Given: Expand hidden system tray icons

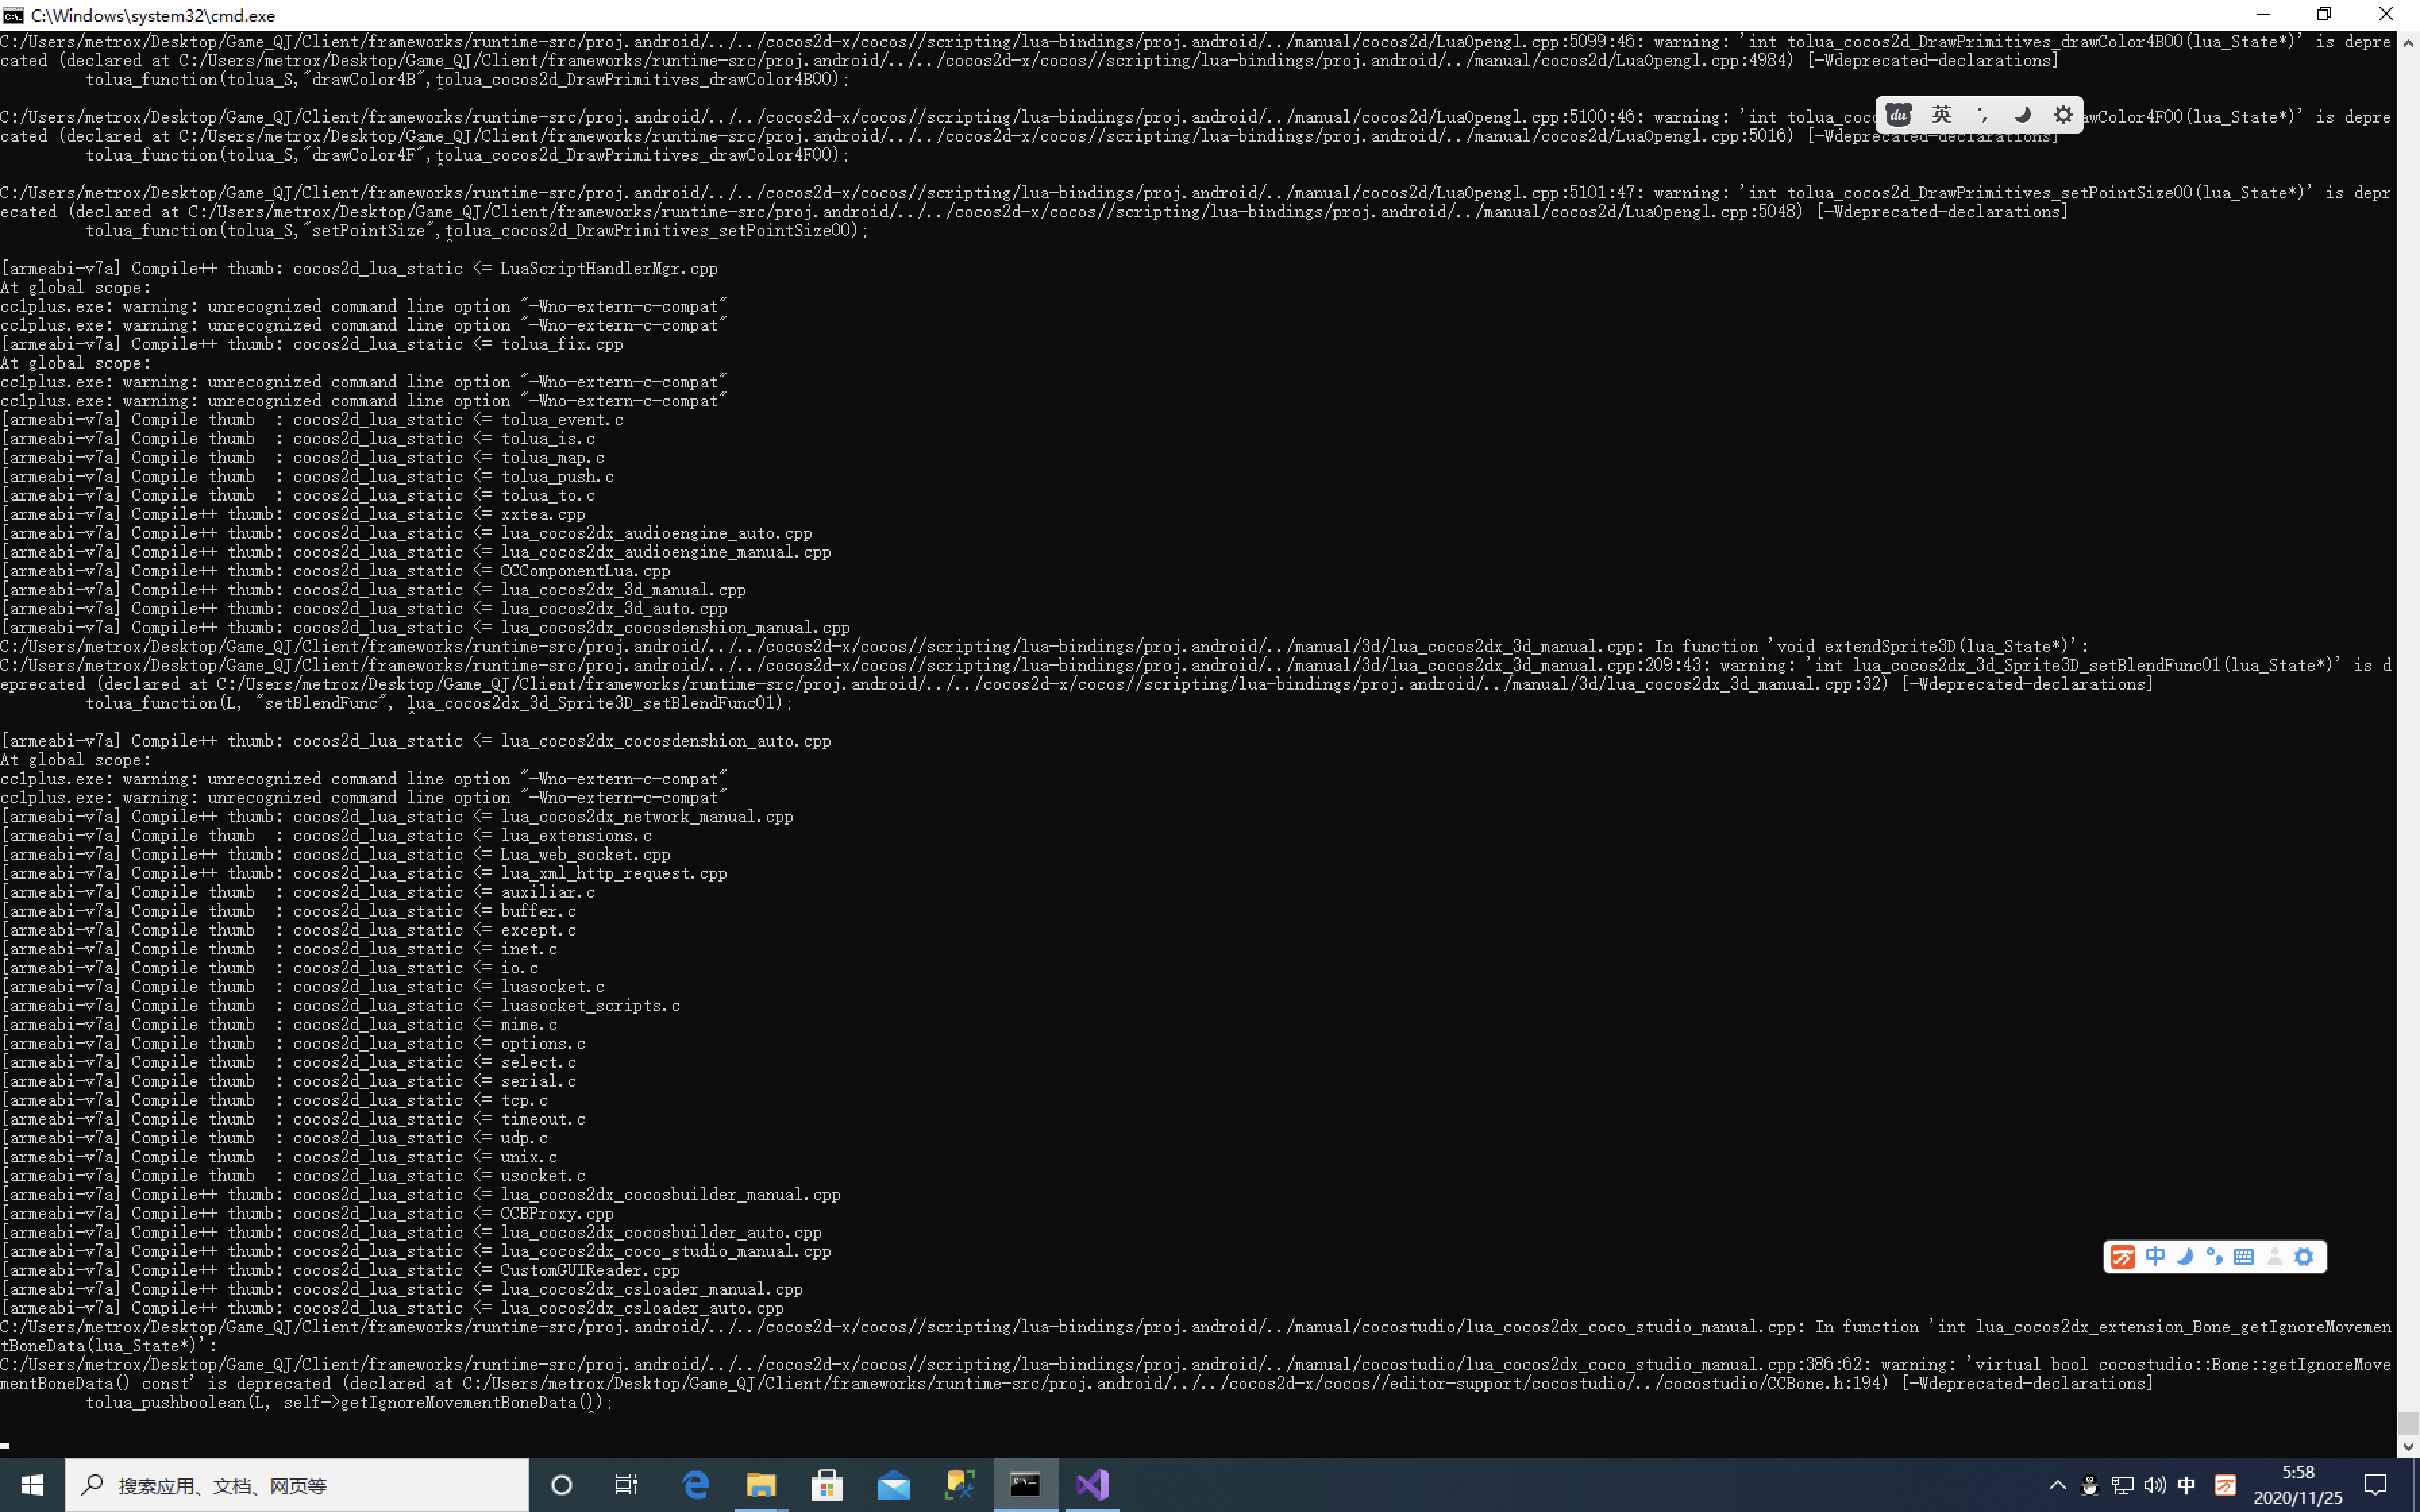Looking at the screenshot, I should (2057, 1485).
